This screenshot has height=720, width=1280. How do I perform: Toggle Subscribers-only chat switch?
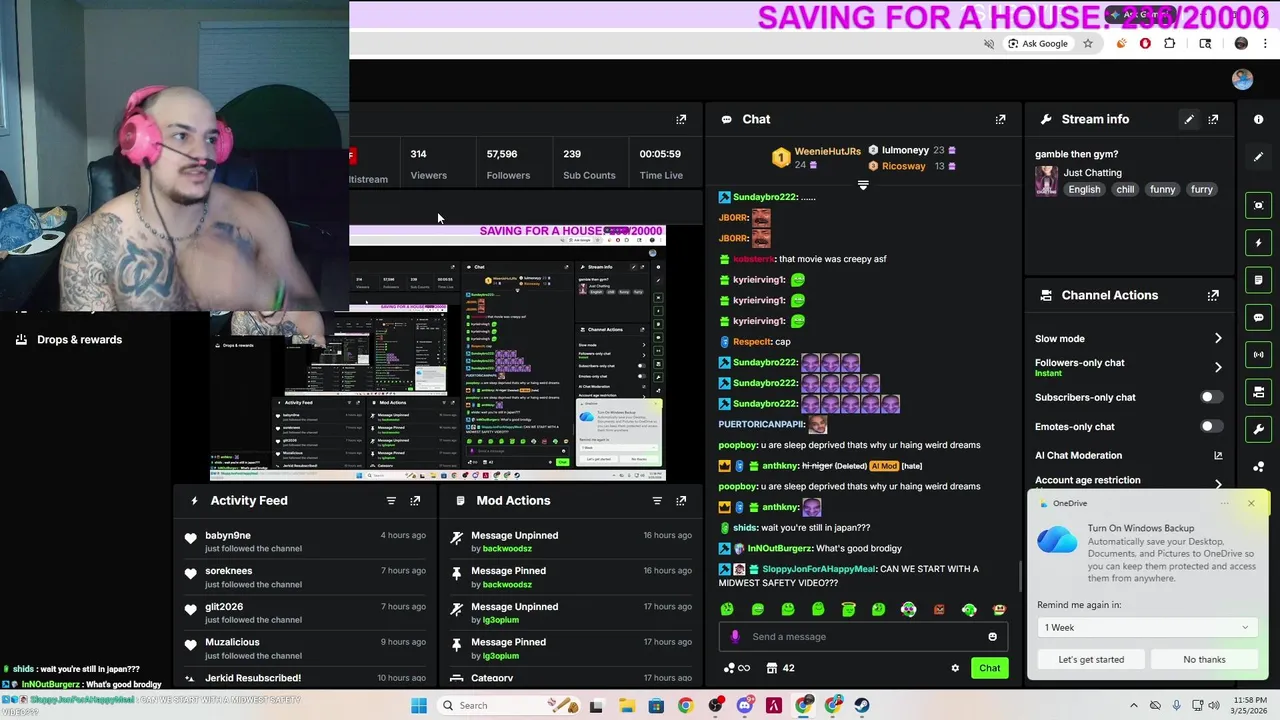[1210, 397]
